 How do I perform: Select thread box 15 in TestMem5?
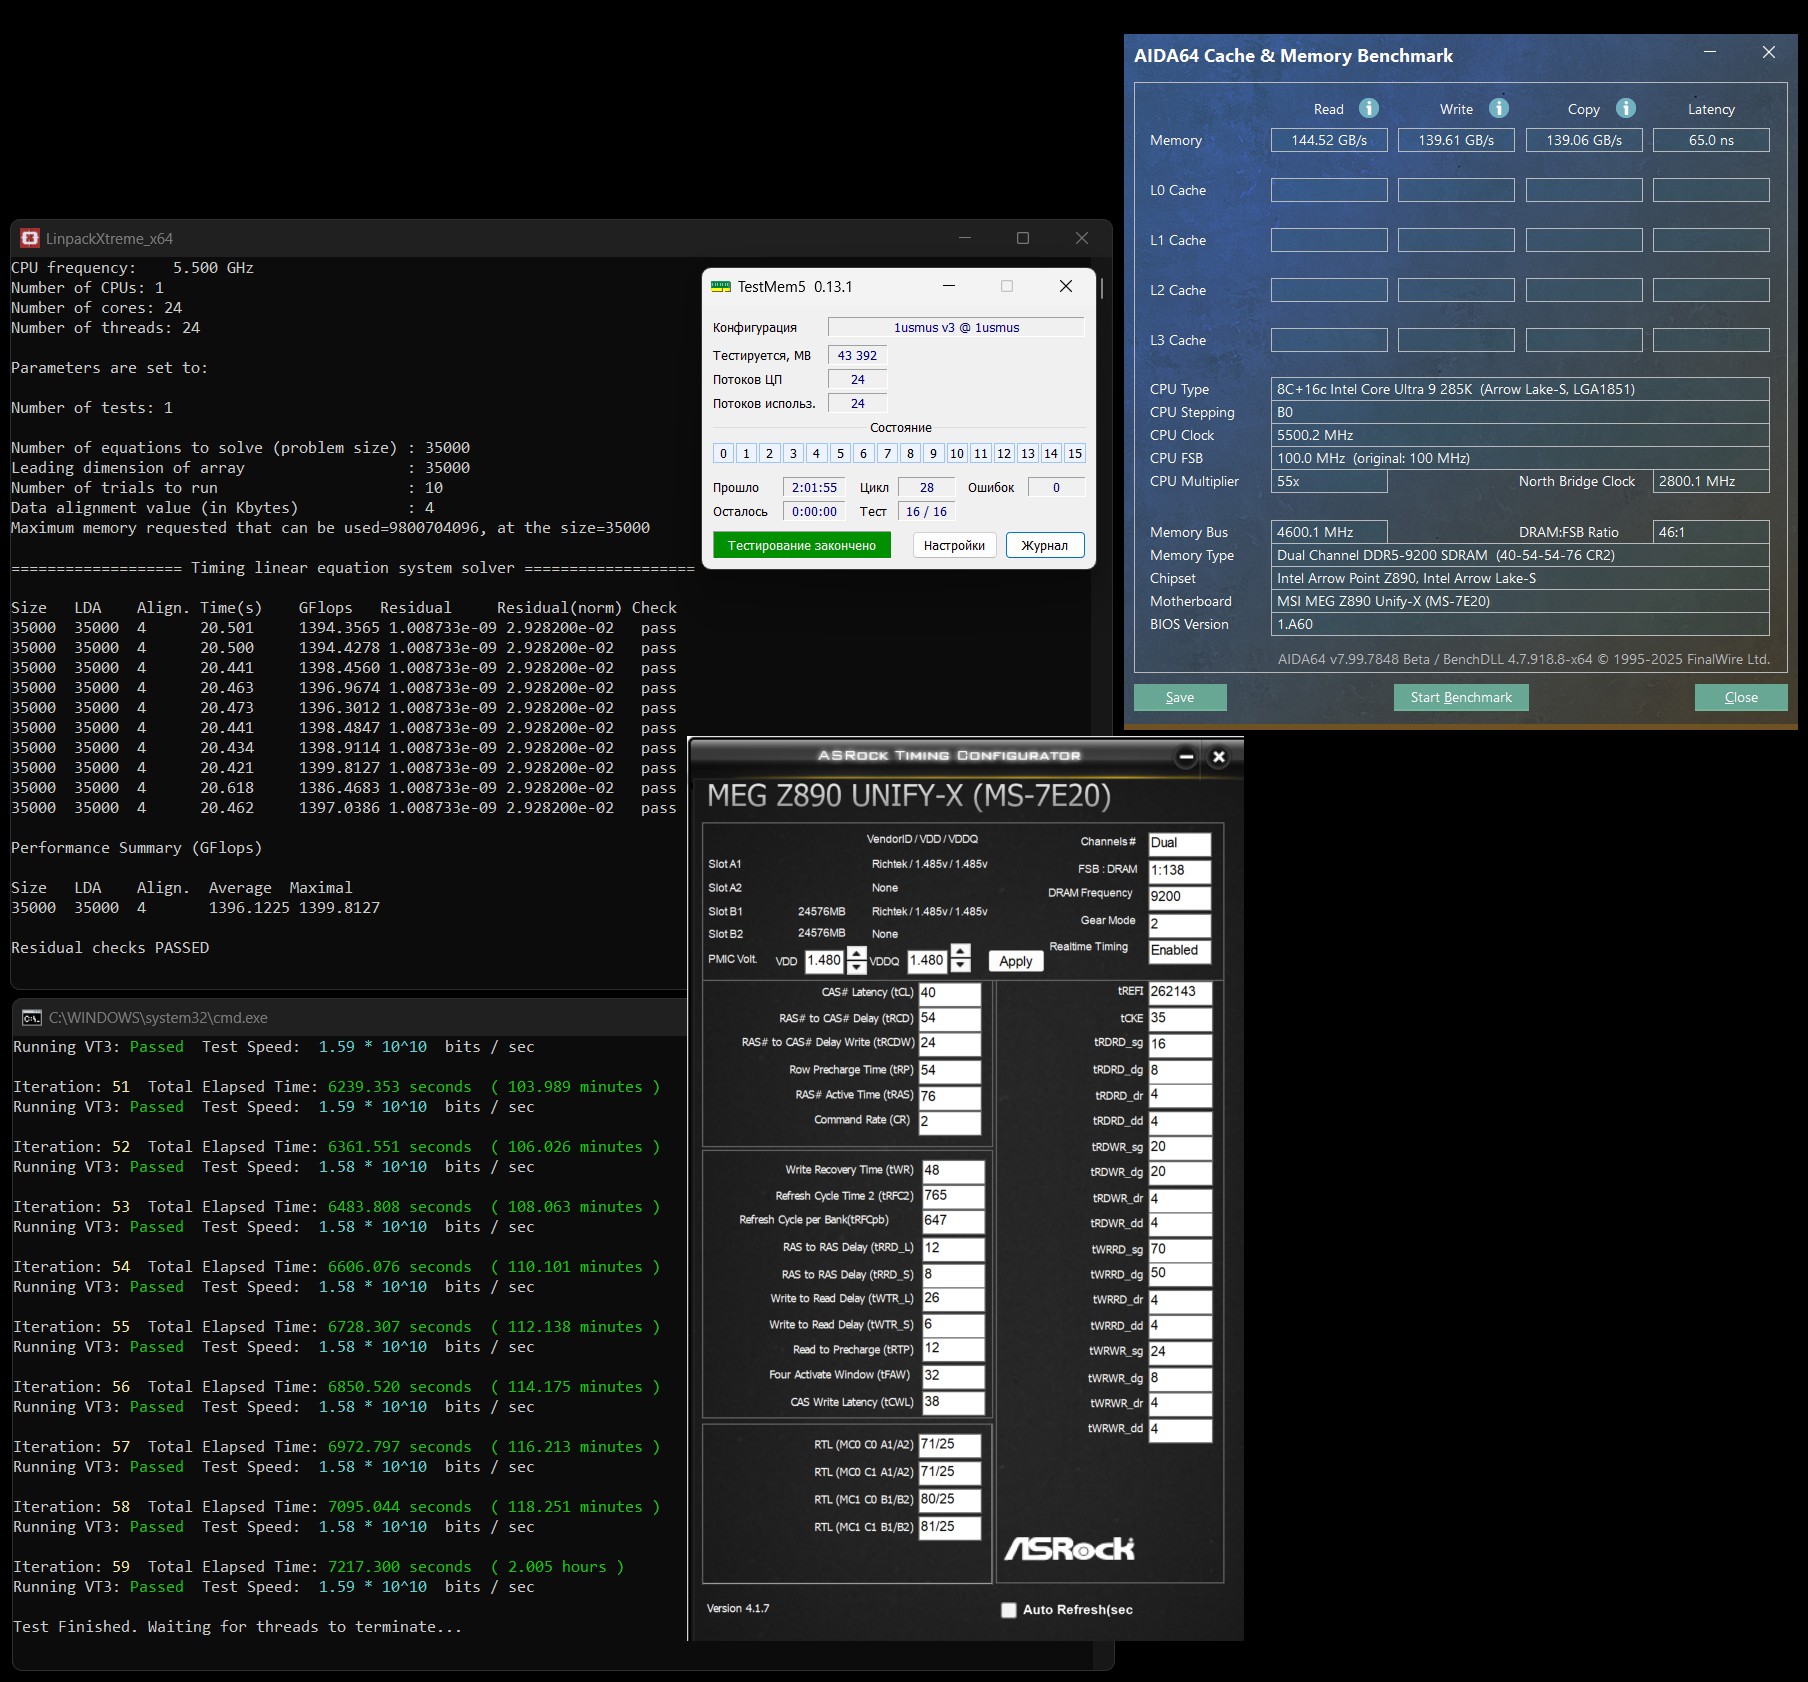coord(1075,454)
